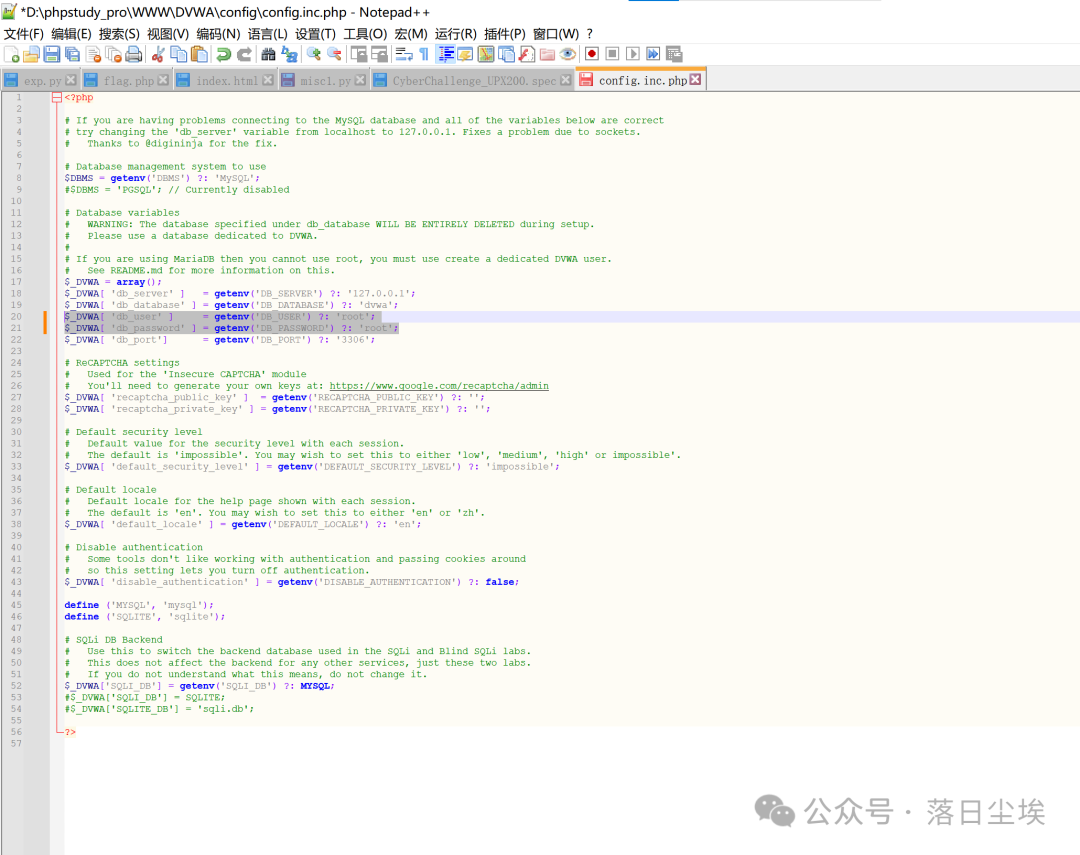
Task: Paste clipboard with the Paste toolbar icon
Action: click(199, 54)
